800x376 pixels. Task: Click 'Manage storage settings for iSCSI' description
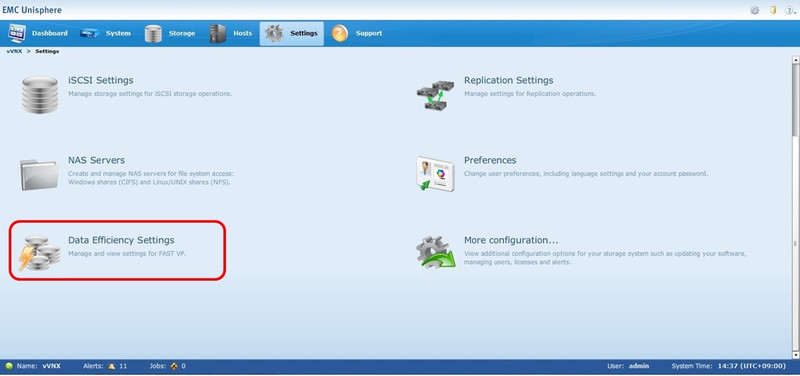[x=150, y=94]
